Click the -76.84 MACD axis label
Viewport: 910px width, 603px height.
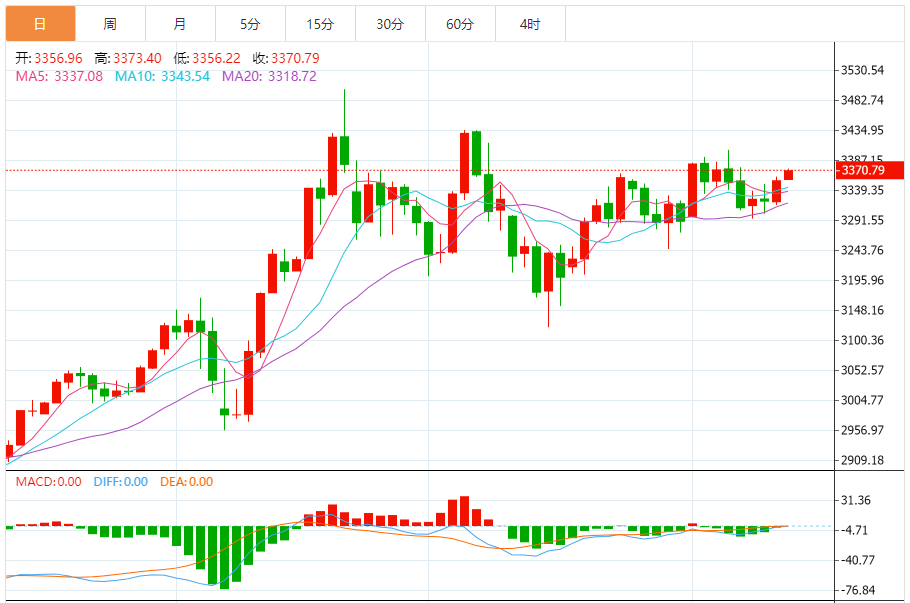pos(857,590)
